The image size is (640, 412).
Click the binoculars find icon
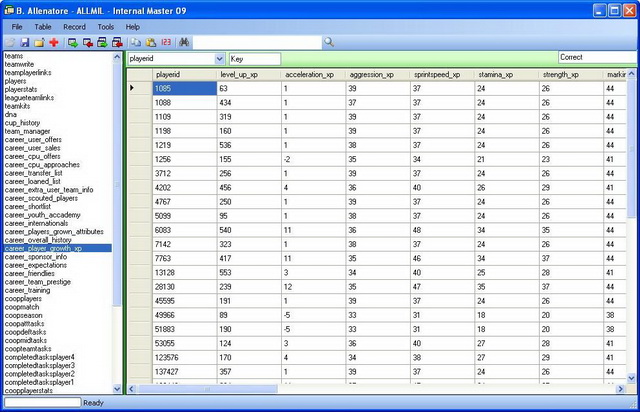coord(184,42)
